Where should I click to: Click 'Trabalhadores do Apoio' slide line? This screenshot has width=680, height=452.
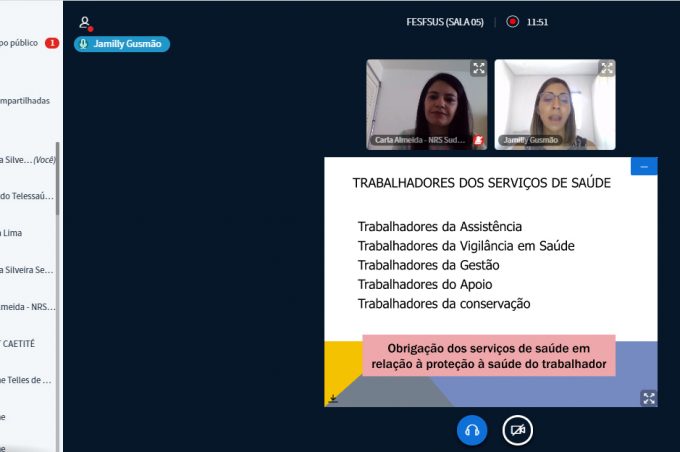(x=425, y=285)
